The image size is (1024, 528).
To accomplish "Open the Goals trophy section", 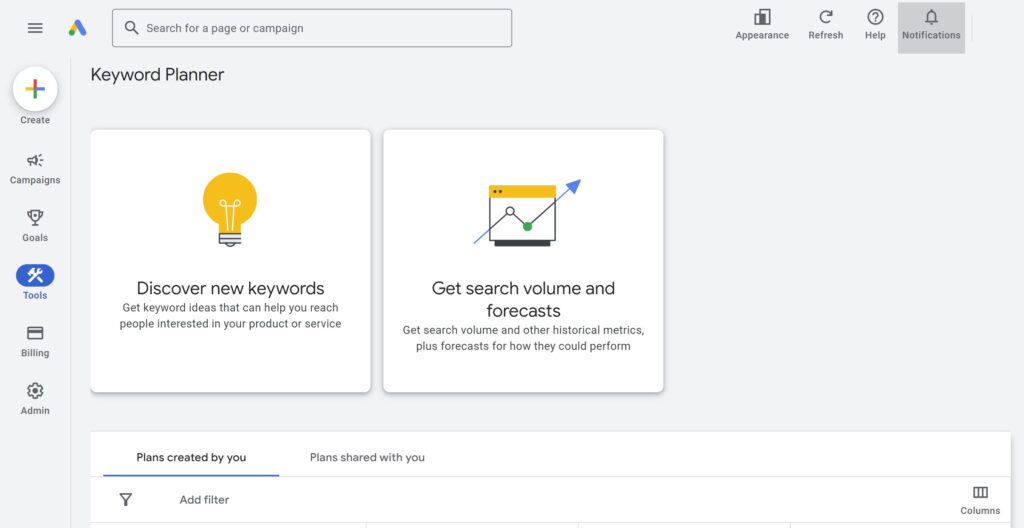I will (35, 226).
